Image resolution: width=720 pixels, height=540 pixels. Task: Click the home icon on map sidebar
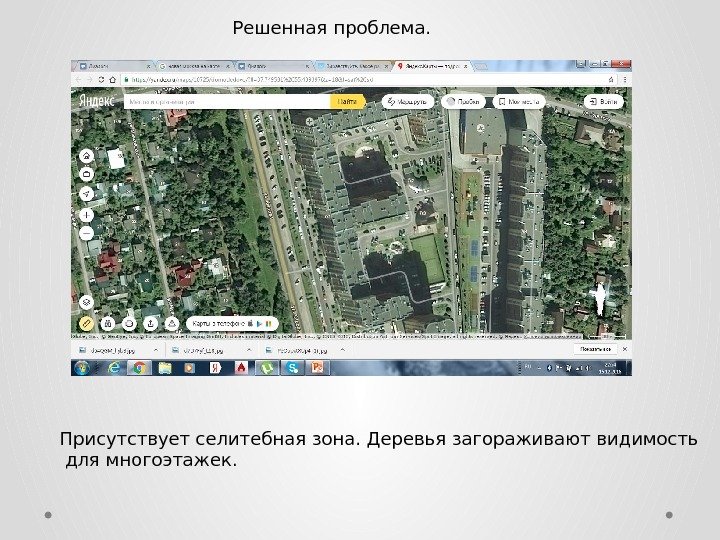click(86, 156)
